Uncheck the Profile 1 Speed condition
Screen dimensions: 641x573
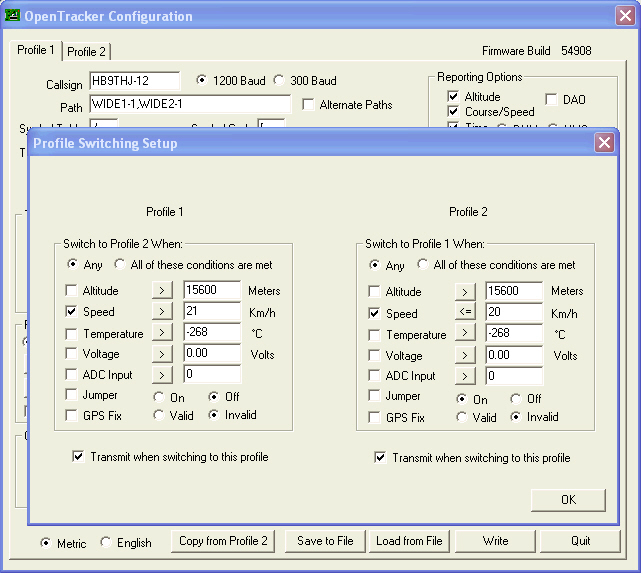coord(71,311)
